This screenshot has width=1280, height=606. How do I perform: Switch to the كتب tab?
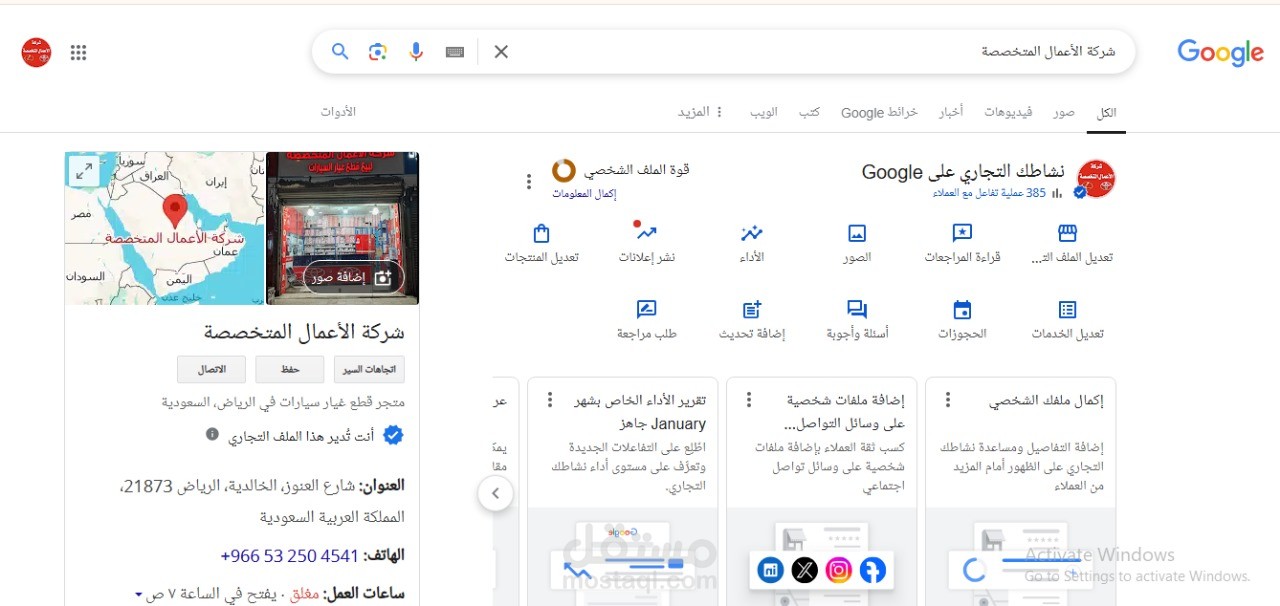click(x=809, y=112)
